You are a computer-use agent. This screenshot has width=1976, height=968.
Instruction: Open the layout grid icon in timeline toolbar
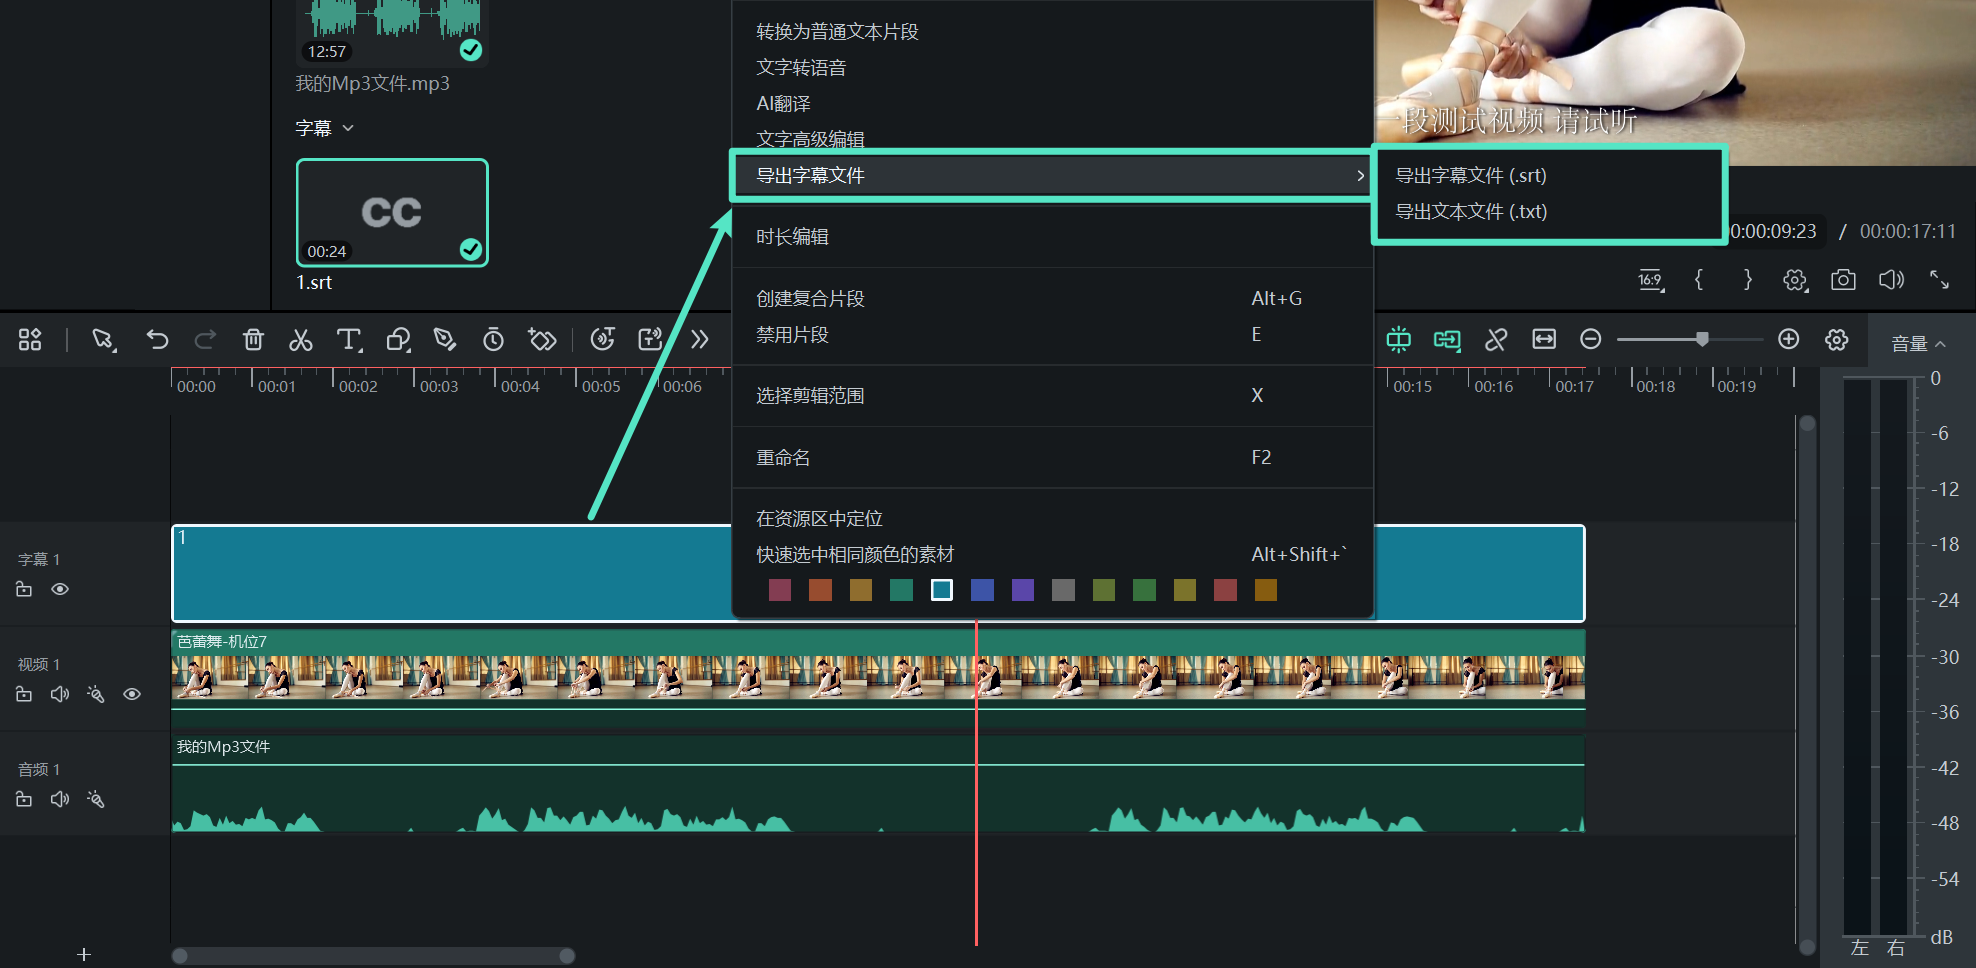30,340
